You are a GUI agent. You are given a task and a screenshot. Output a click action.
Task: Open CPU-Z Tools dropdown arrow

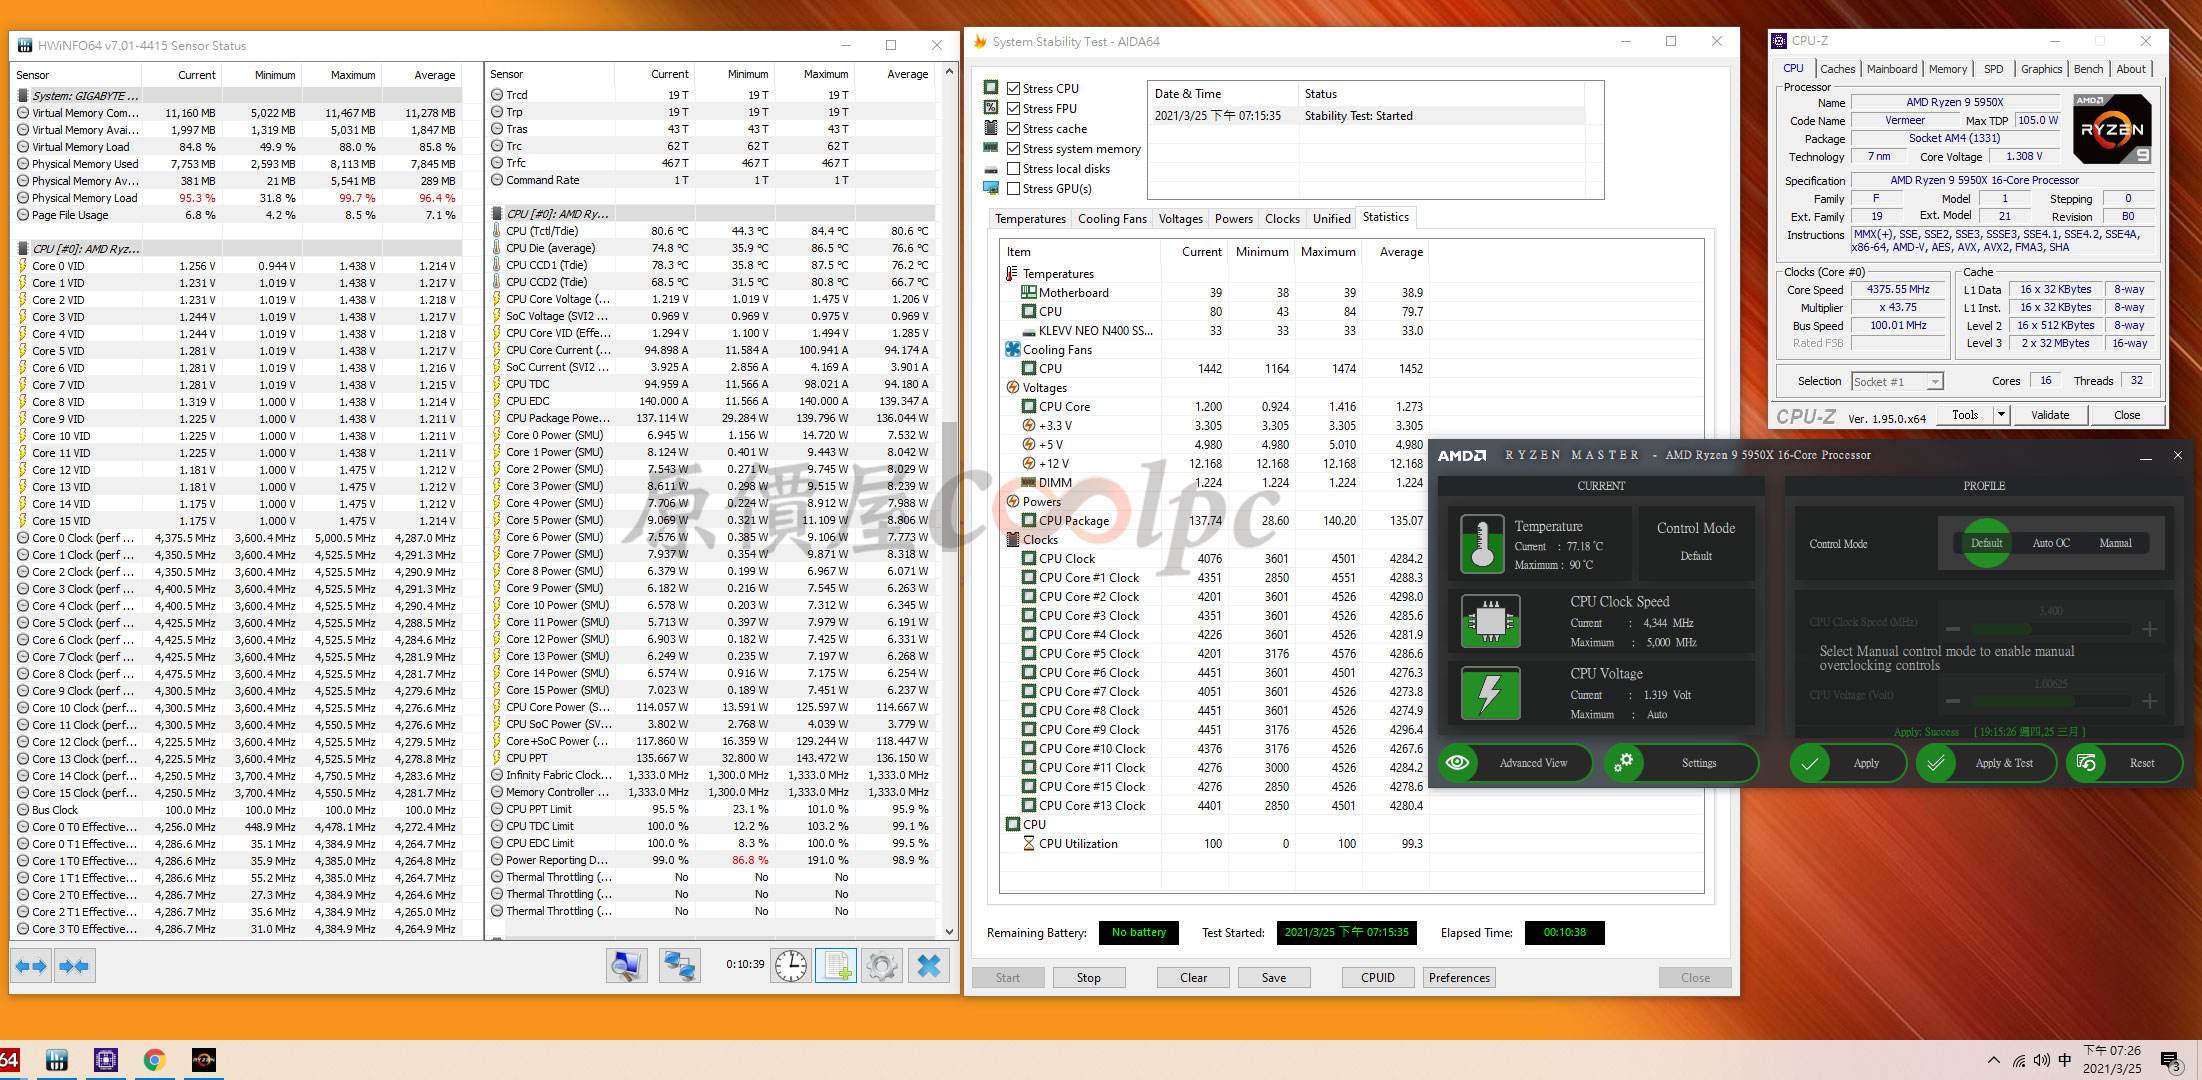coord(2001,415)
